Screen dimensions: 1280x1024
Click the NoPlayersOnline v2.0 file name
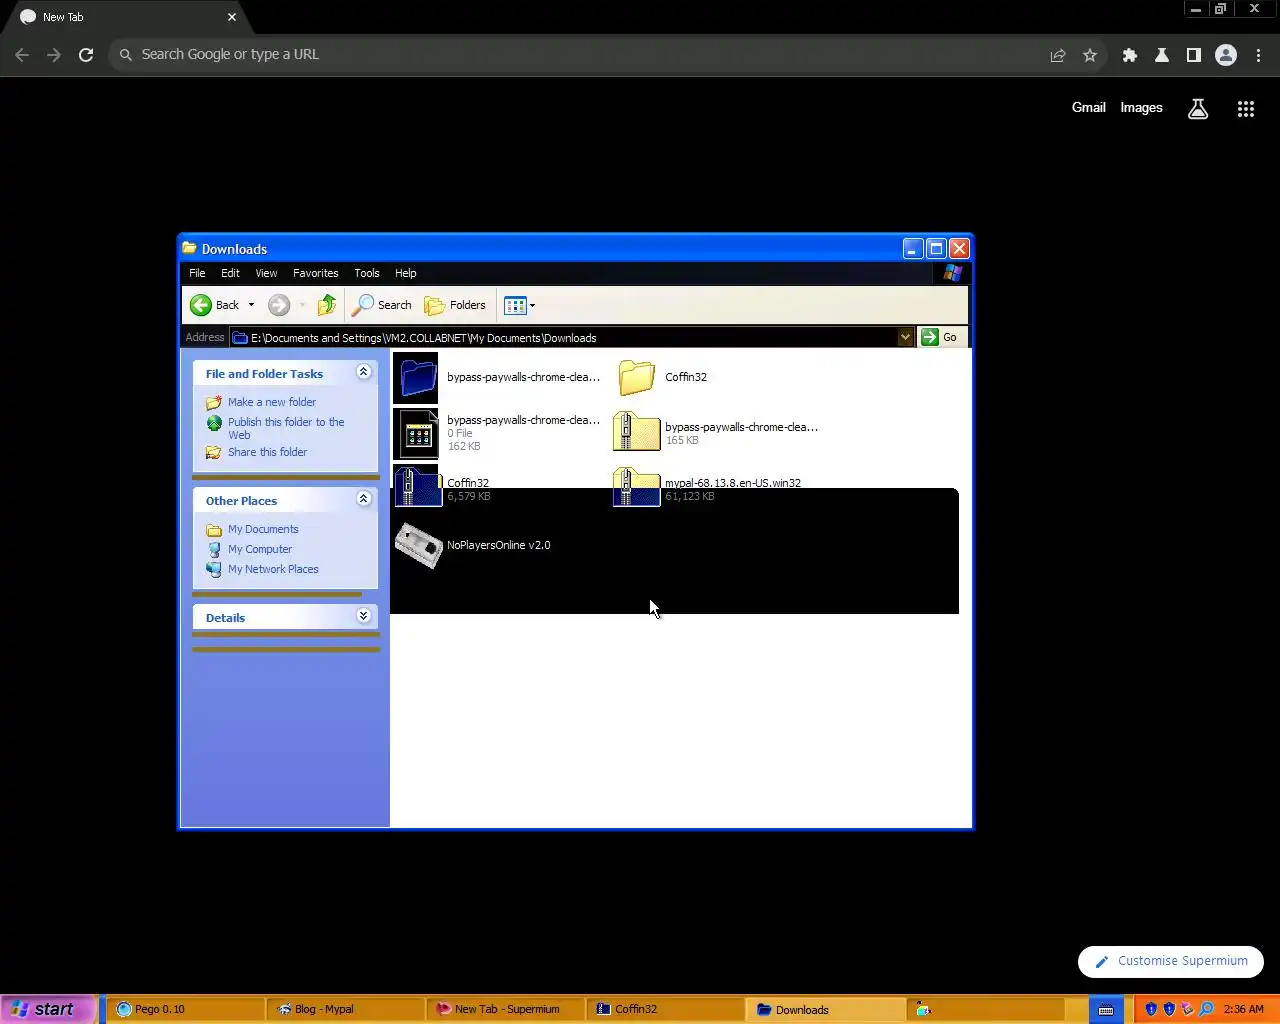(x=498, y=545)
